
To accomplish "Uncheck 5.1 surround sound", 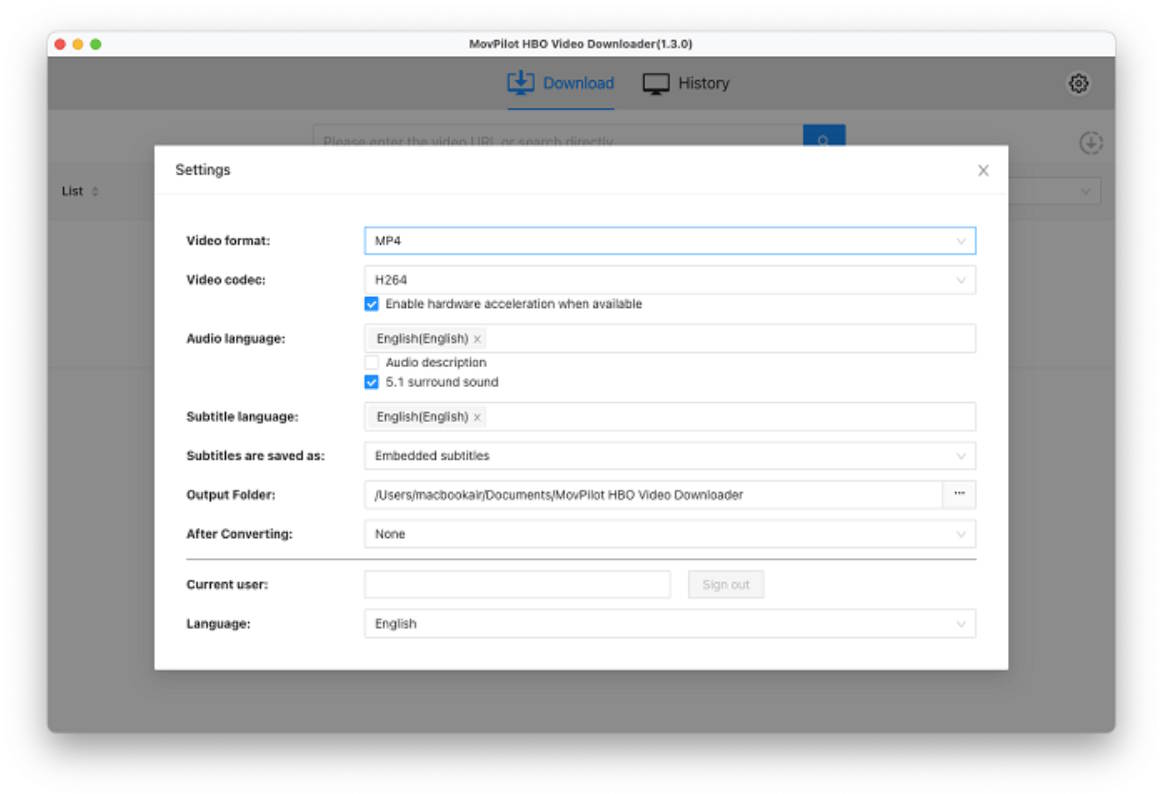I will (371, 382).
